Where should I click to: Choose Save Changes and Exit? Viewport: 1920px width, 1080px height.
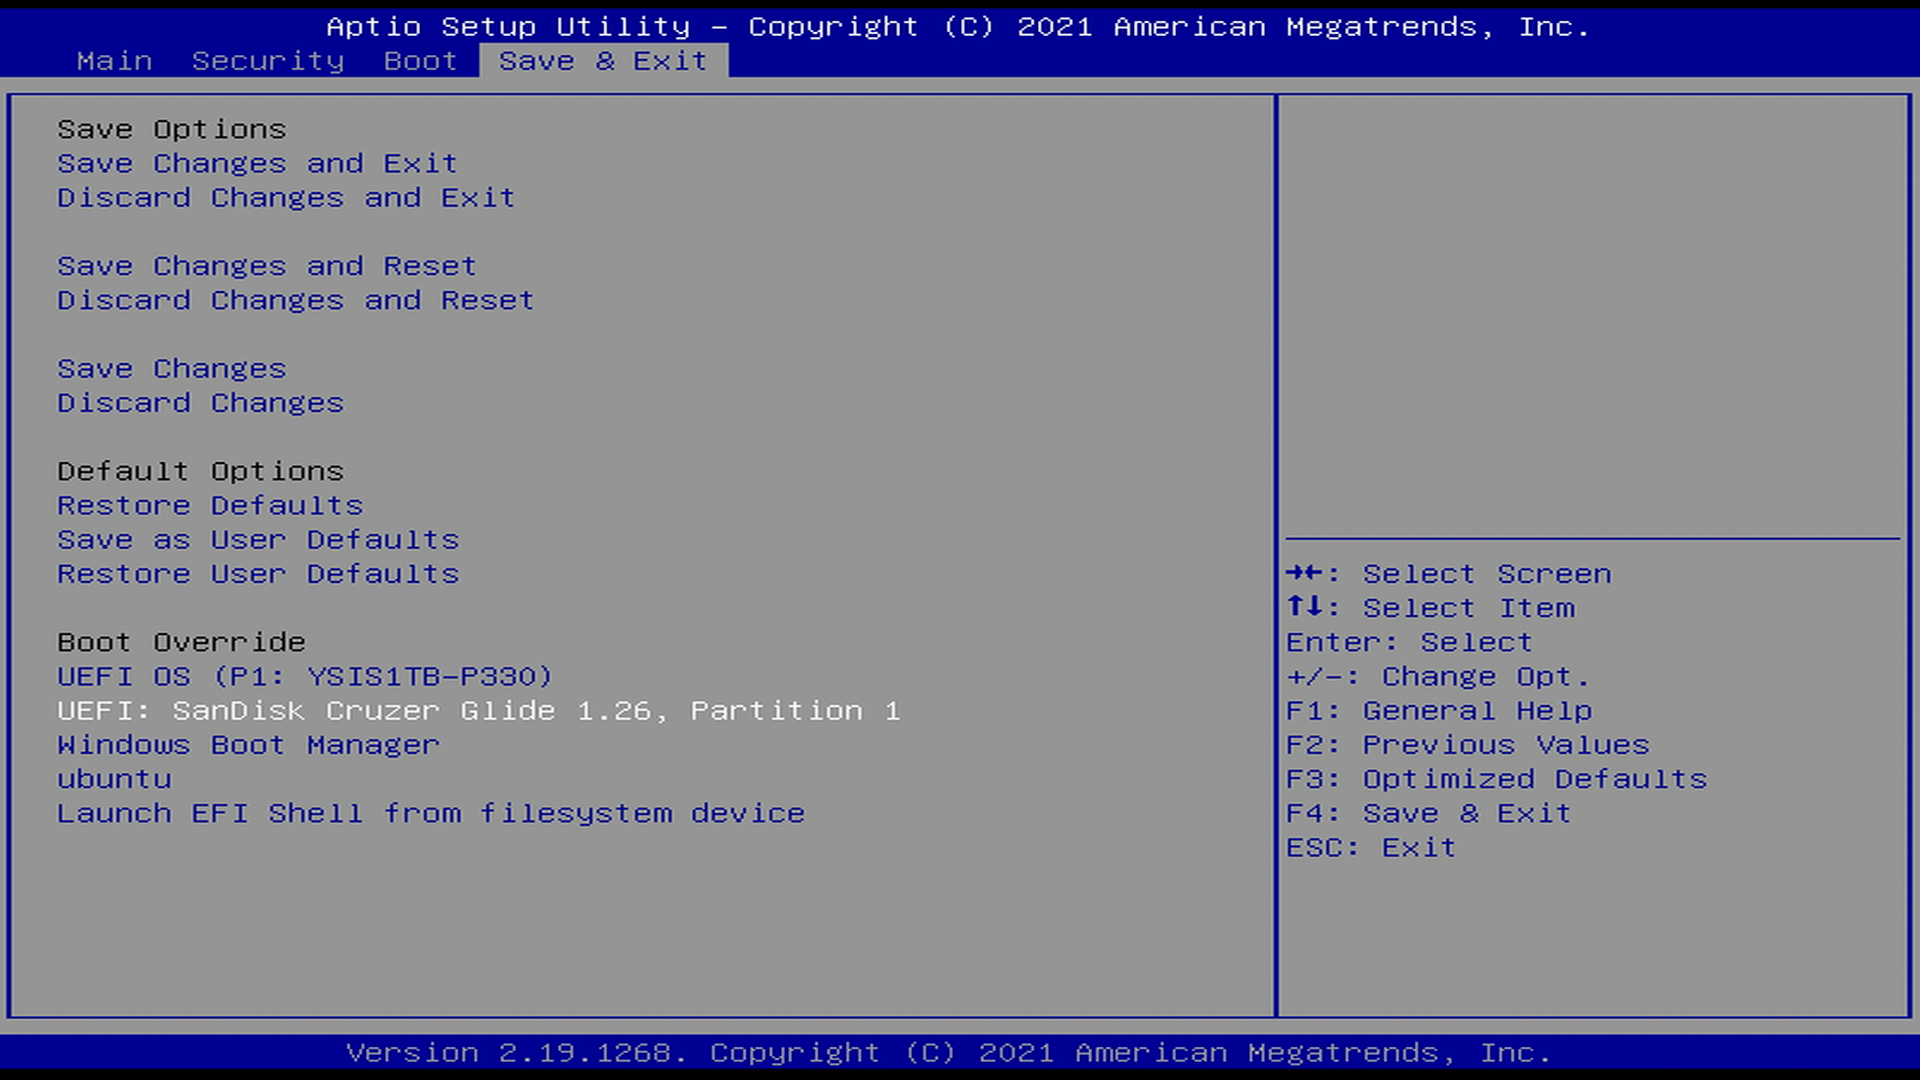[x=257, y=163]
